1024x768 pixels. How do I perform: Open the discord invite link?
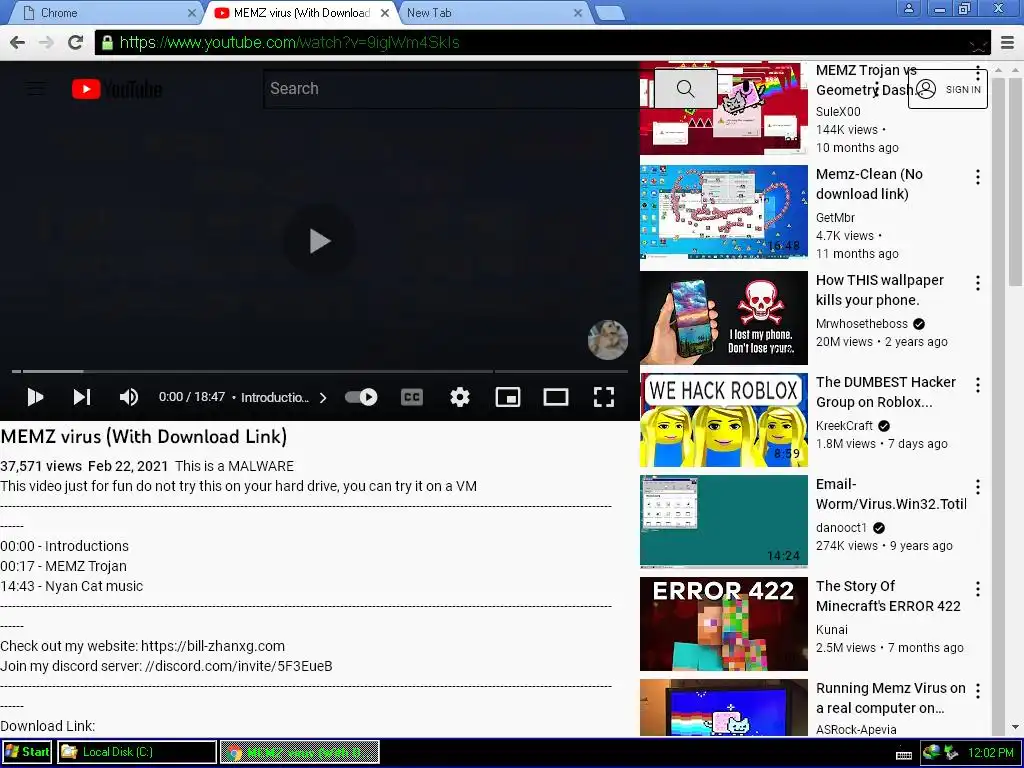point(239,666)
